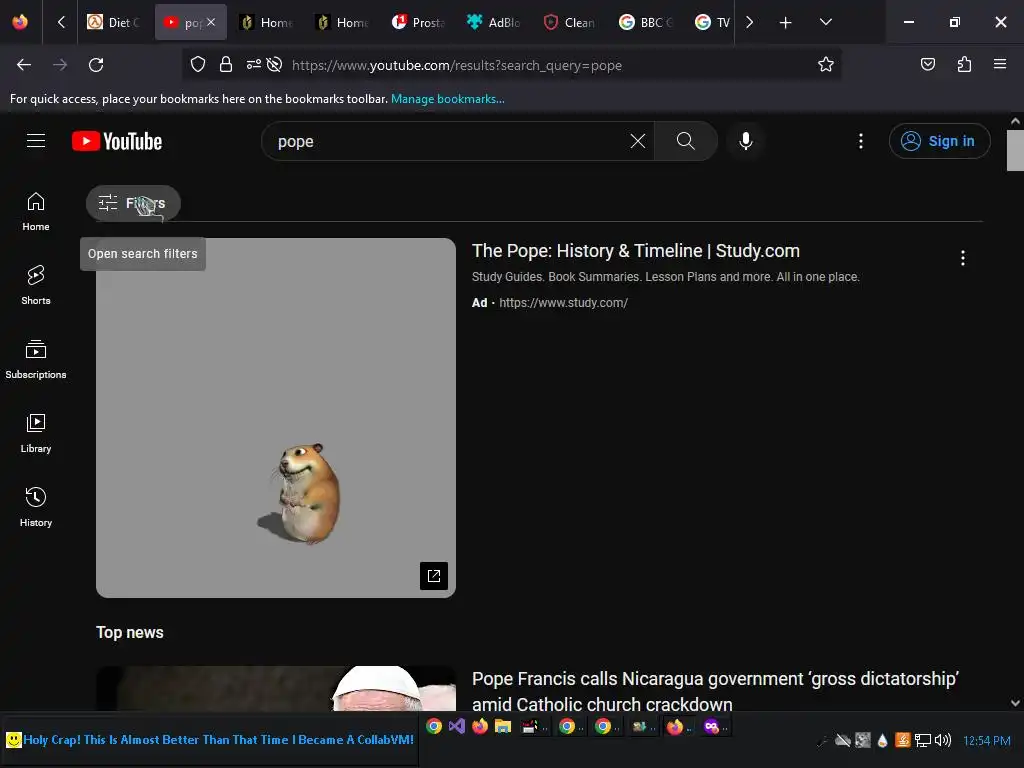Viewport: 1024px width, 768px height.
Task: Start voice search with the microphone
Action: click(x=745, y=141)
